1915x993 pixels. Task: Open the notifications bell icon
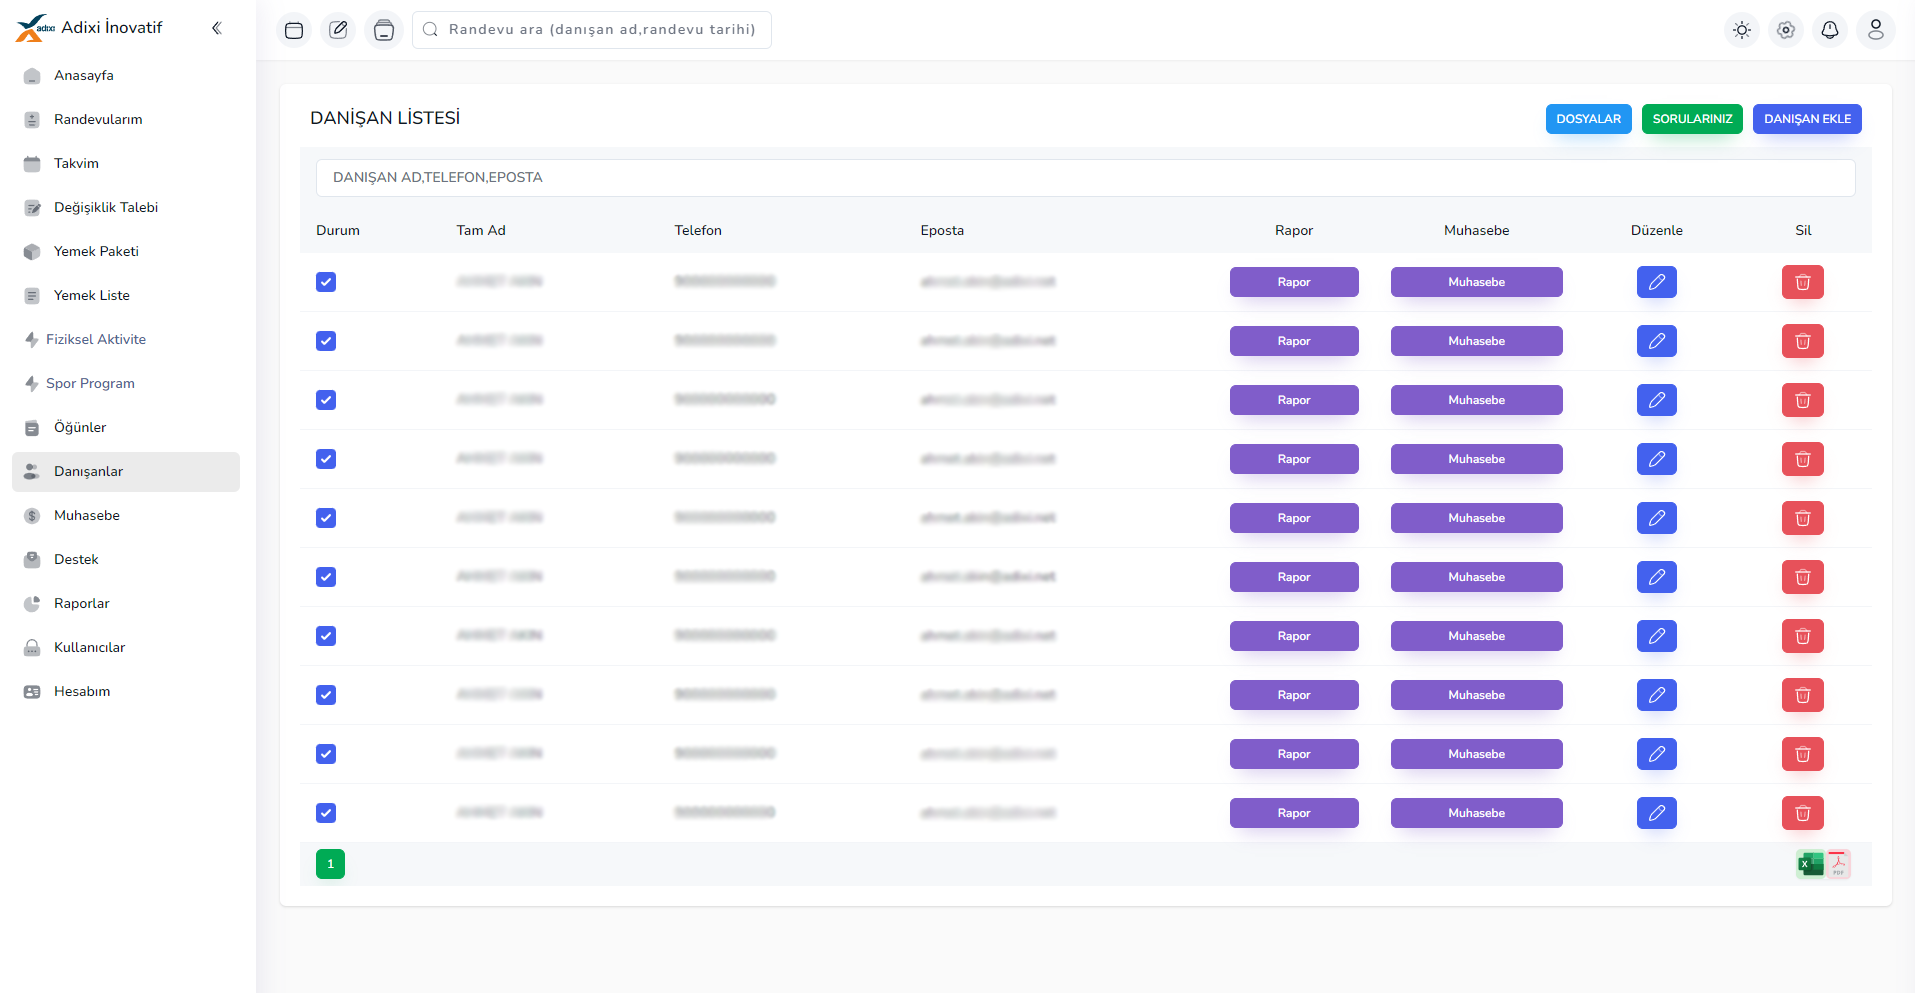[x=1830, y=30]
